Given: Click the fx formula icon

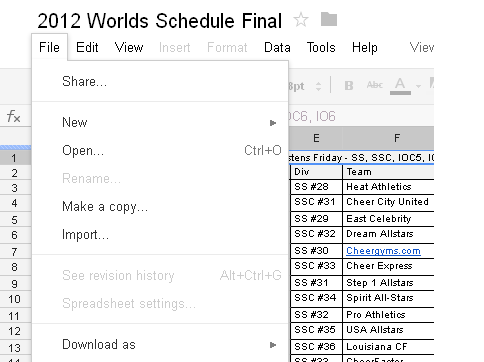Looking at the screenshot, I should [x=14, y=116].
